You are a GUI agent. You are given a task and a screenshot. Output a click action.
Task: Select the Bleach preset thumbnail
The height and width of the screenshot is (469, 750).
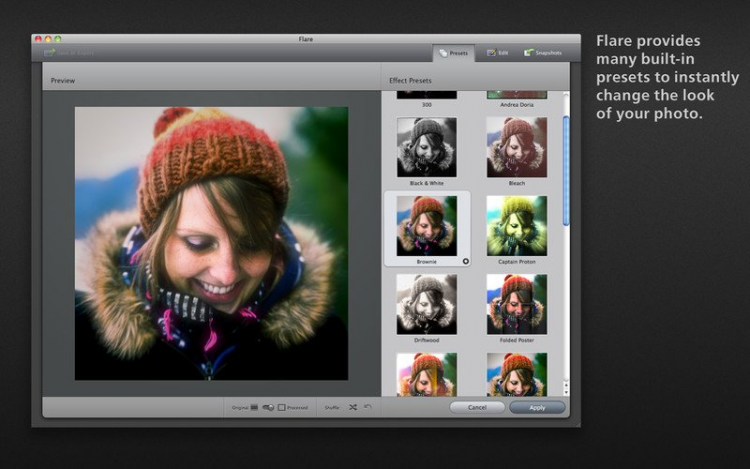(x=517, y=147)
